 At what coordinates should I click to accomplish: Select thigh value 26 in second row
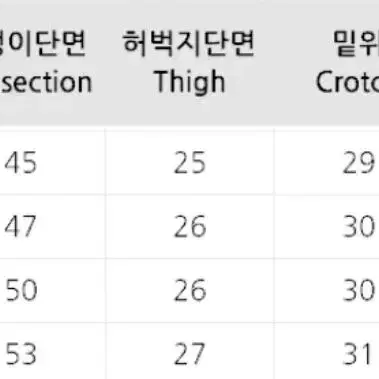(x=190, y=226)
